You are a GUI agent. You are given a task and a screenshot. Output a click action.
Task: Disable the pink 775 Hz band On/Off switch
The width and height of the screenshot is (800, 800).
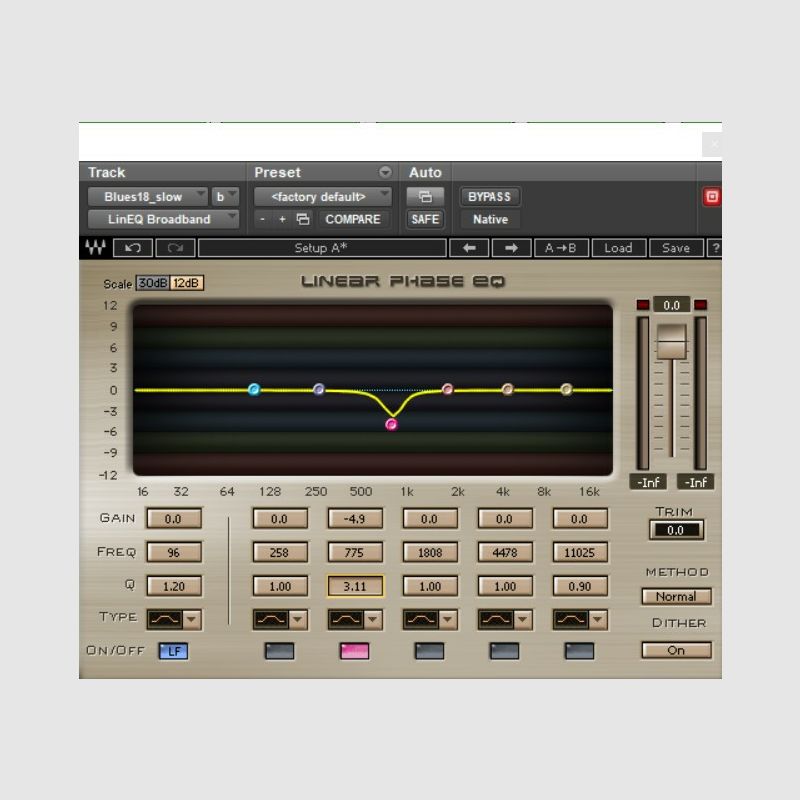[353, 650]
